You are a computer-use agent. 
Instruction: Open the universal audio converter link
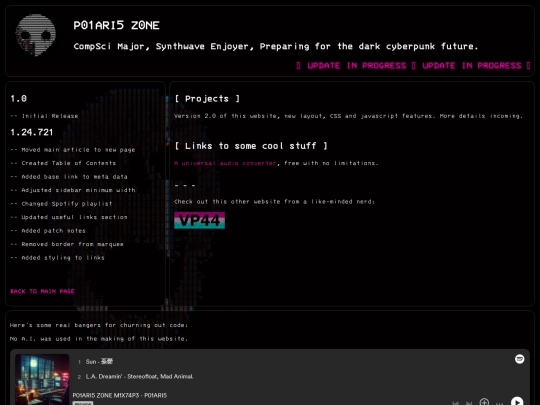(x=225, y=163)
